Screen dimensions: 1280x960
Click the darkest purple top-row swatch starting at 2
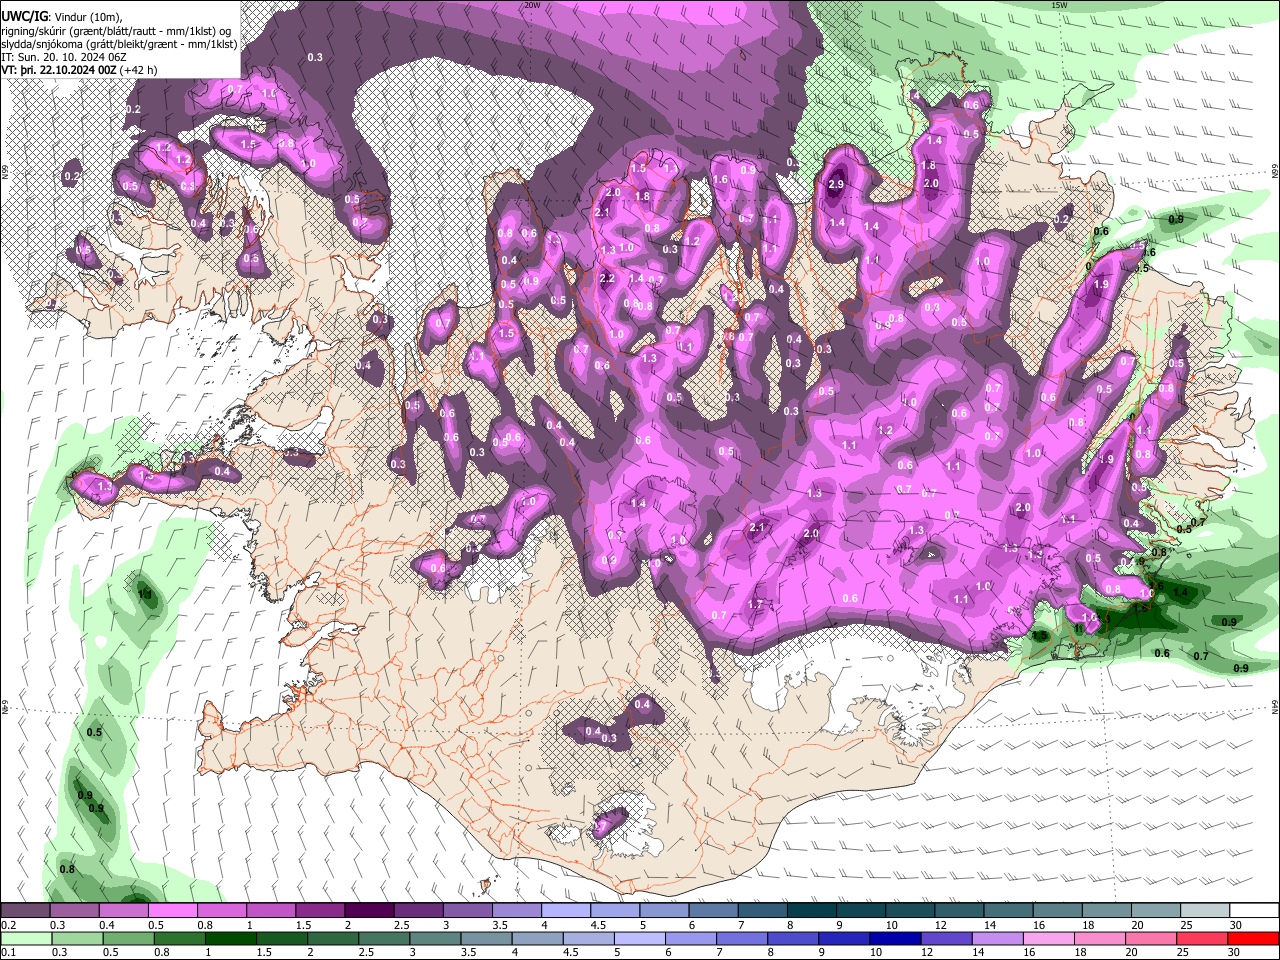click(369, 910)
